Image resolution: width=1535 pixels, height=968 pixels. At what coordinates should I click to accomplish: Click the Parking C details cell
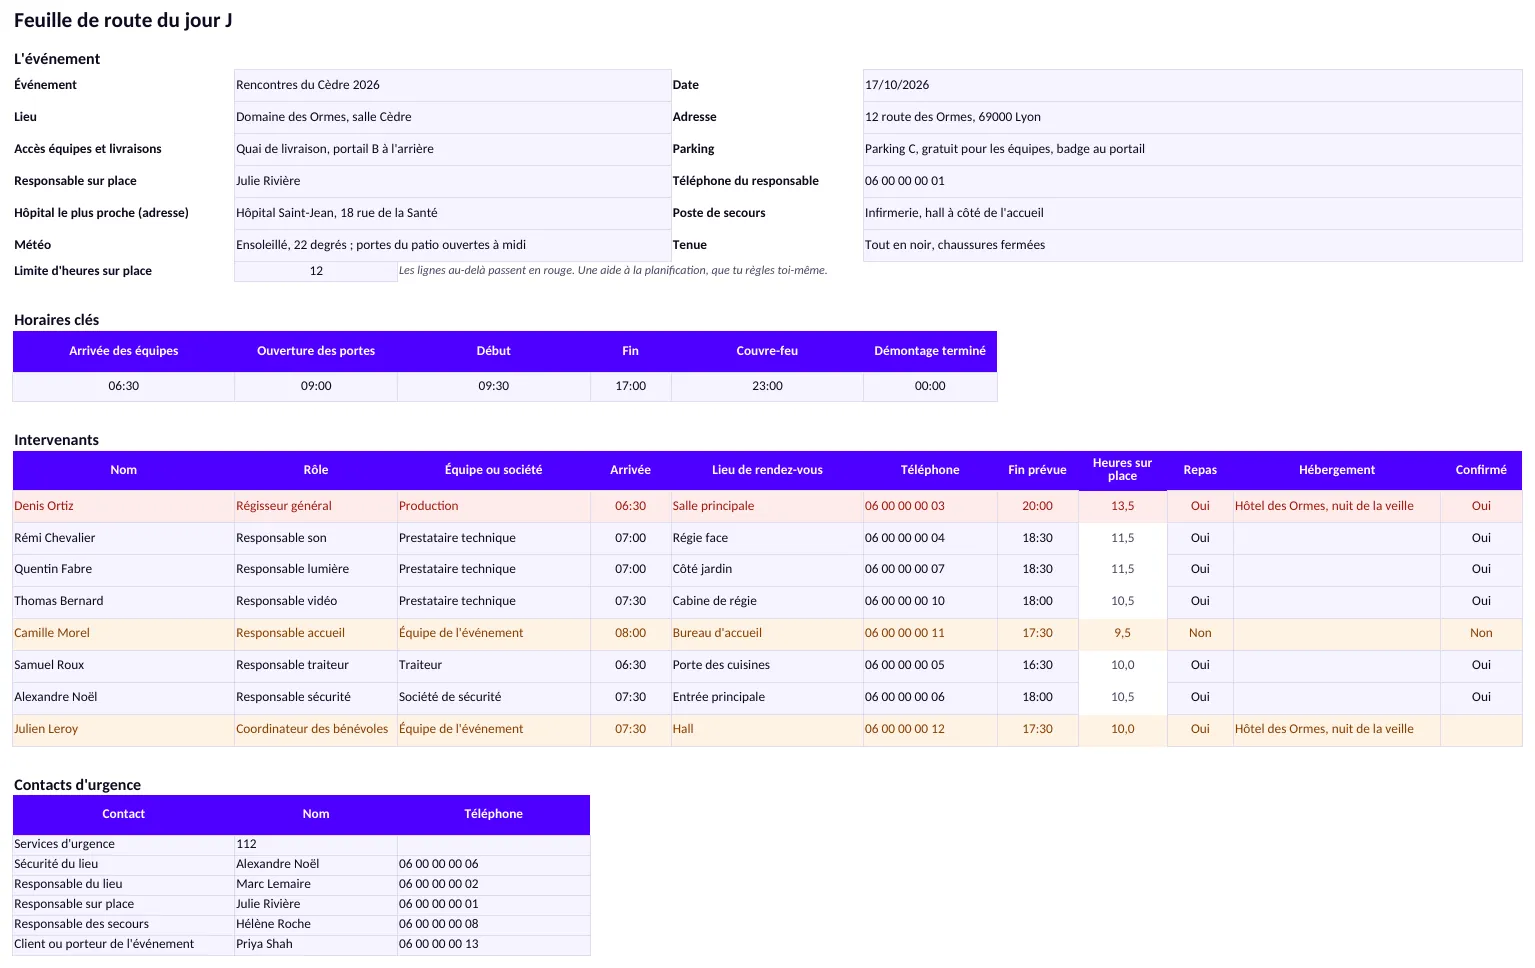1192,149
